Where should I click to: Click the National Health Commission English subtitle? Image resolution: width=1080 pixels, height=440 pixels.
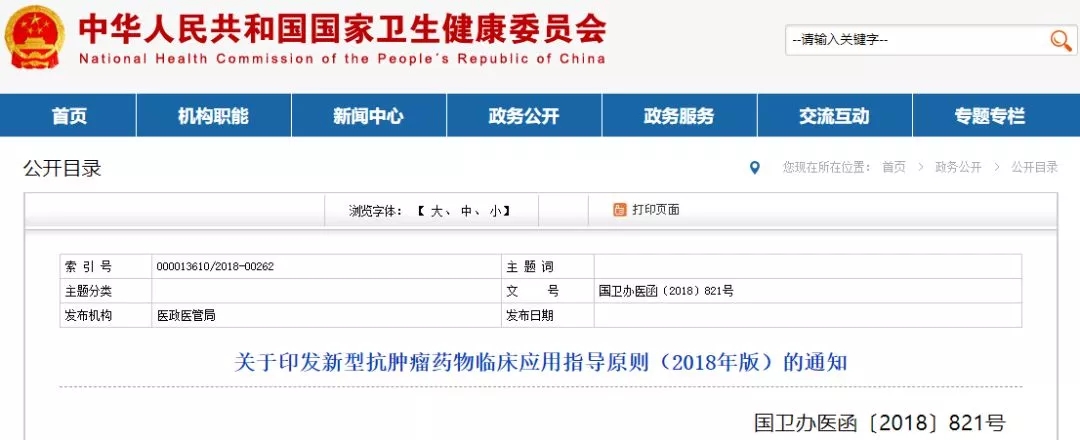click(342, 59)
